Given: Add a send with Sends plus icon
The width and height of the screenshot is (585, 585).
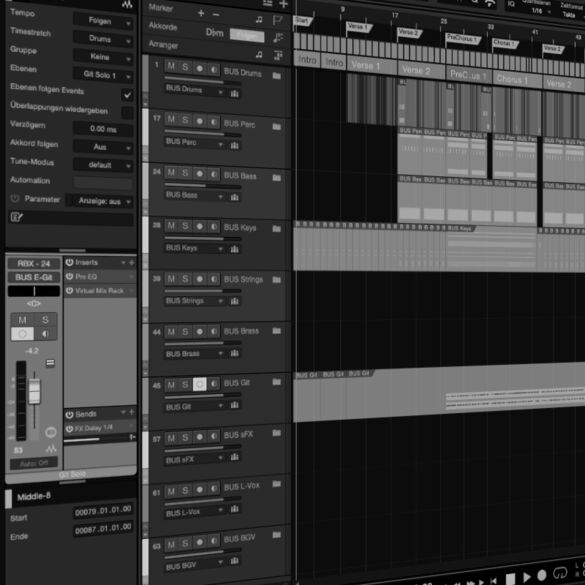Looking at the screenshot, I should (131, 412).
